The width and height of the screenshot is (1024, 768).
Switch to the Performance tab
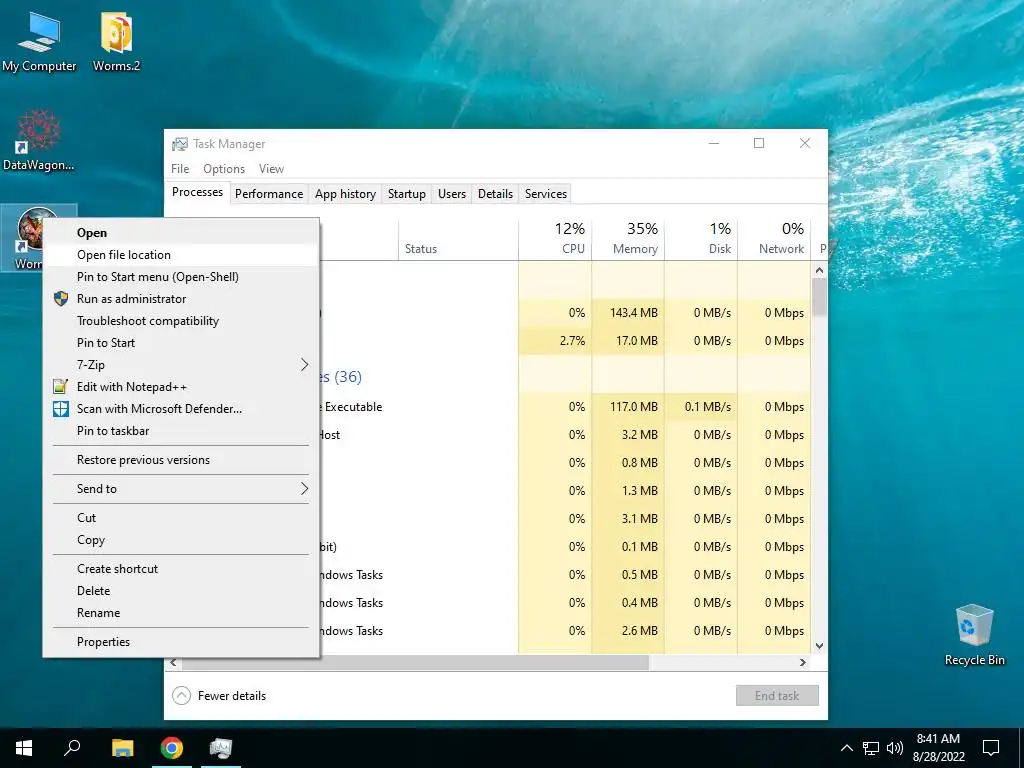click(269, 194)
